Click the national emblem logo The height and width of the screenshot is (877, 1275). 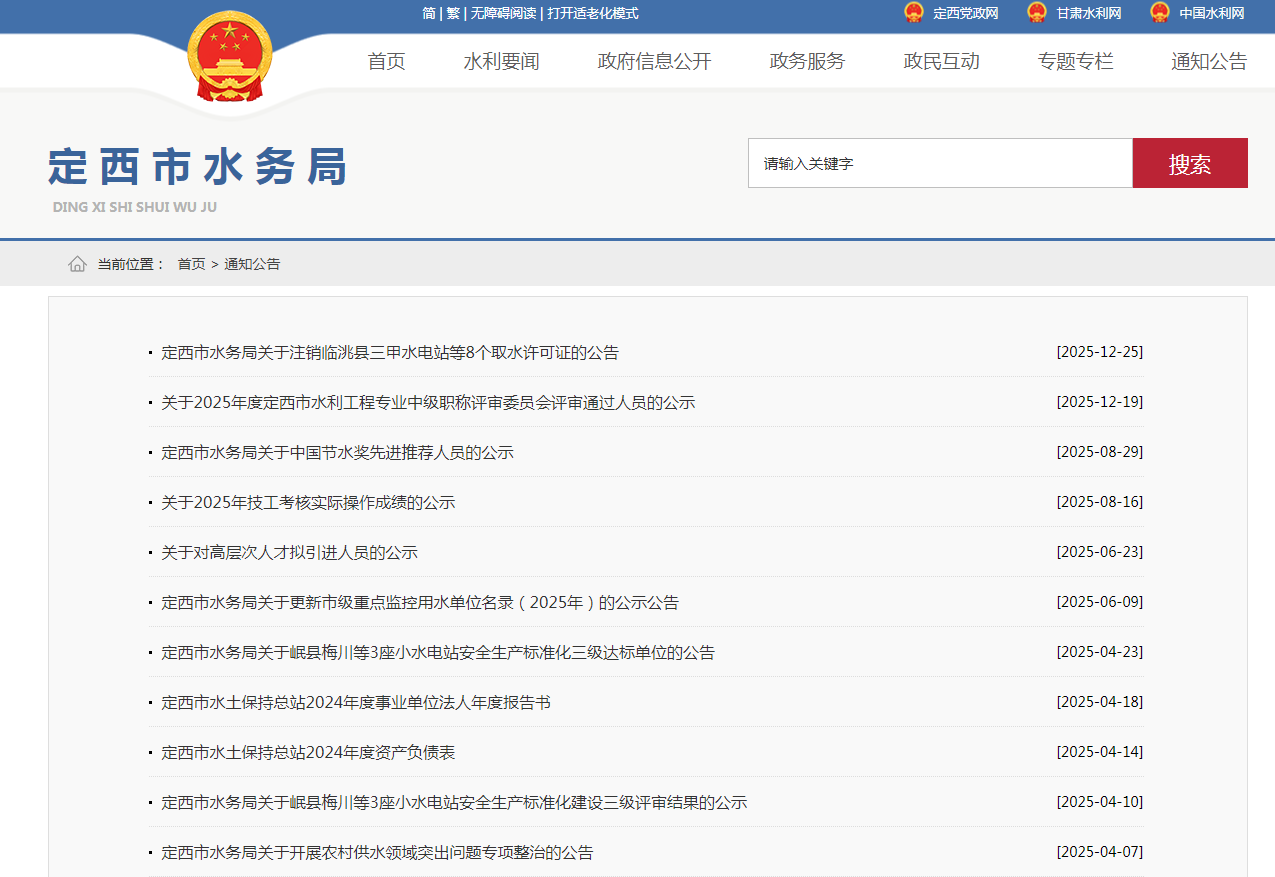pyautogui.click(x=229, y=58)
